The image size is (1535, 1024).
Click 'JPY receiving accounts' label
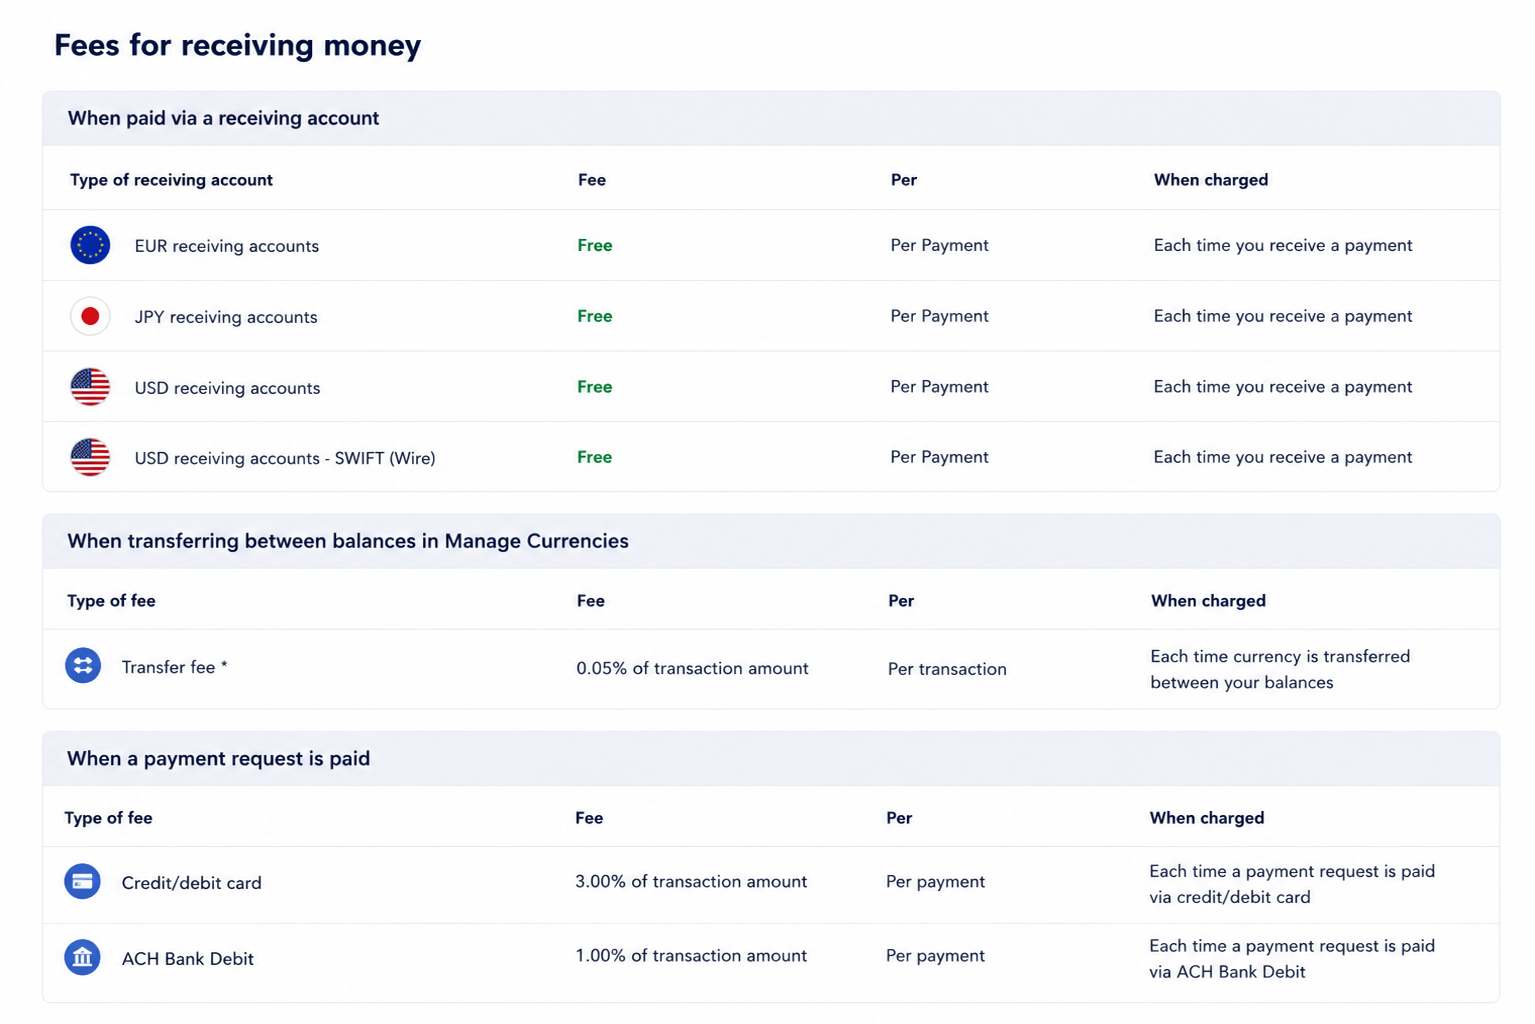tap(226, 317)
